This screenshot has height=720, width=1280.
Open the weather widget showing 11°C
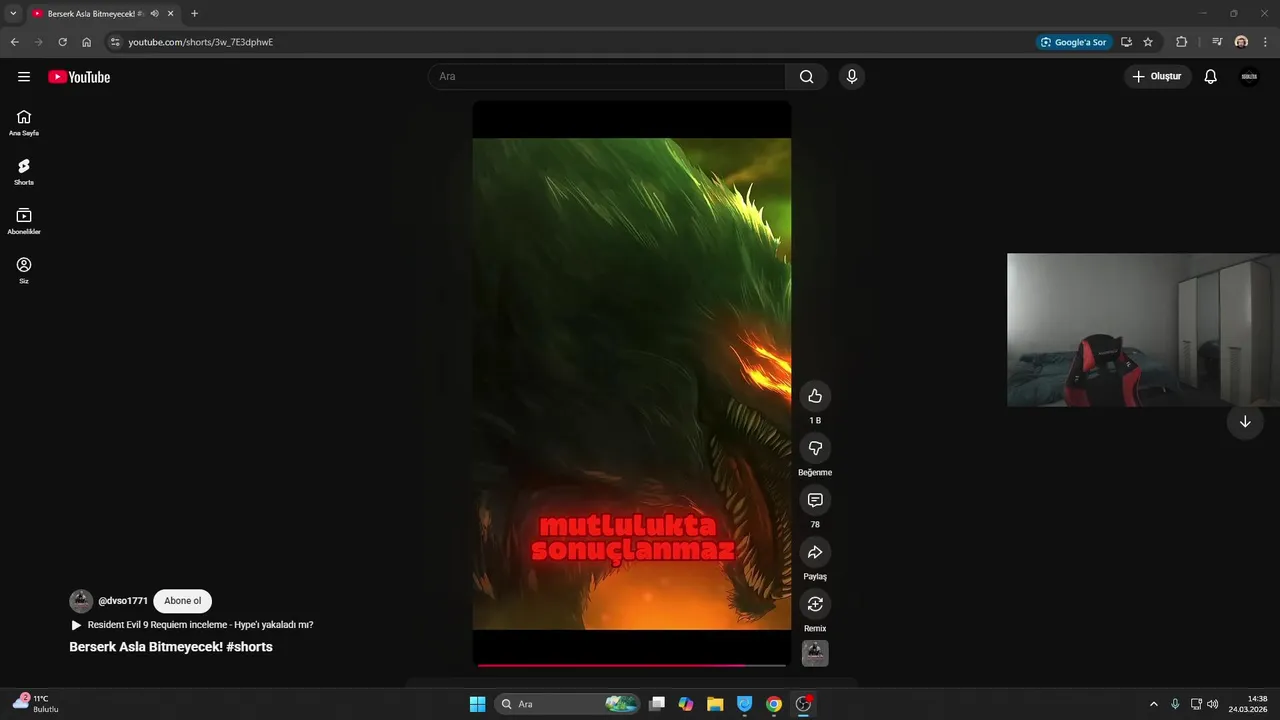(x=36, y=704)
